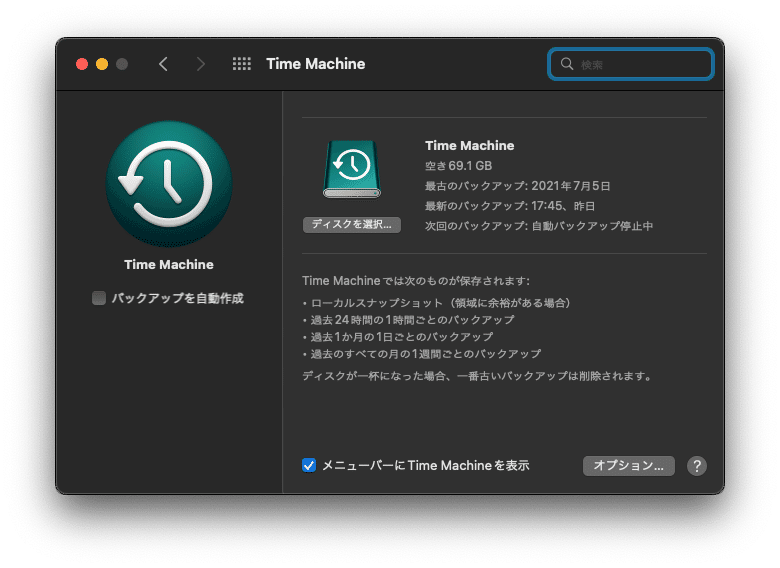Click 最新のバックアップ: 17:45、昨日 line
The image size is (780, 568).
(x=510, y=206)
